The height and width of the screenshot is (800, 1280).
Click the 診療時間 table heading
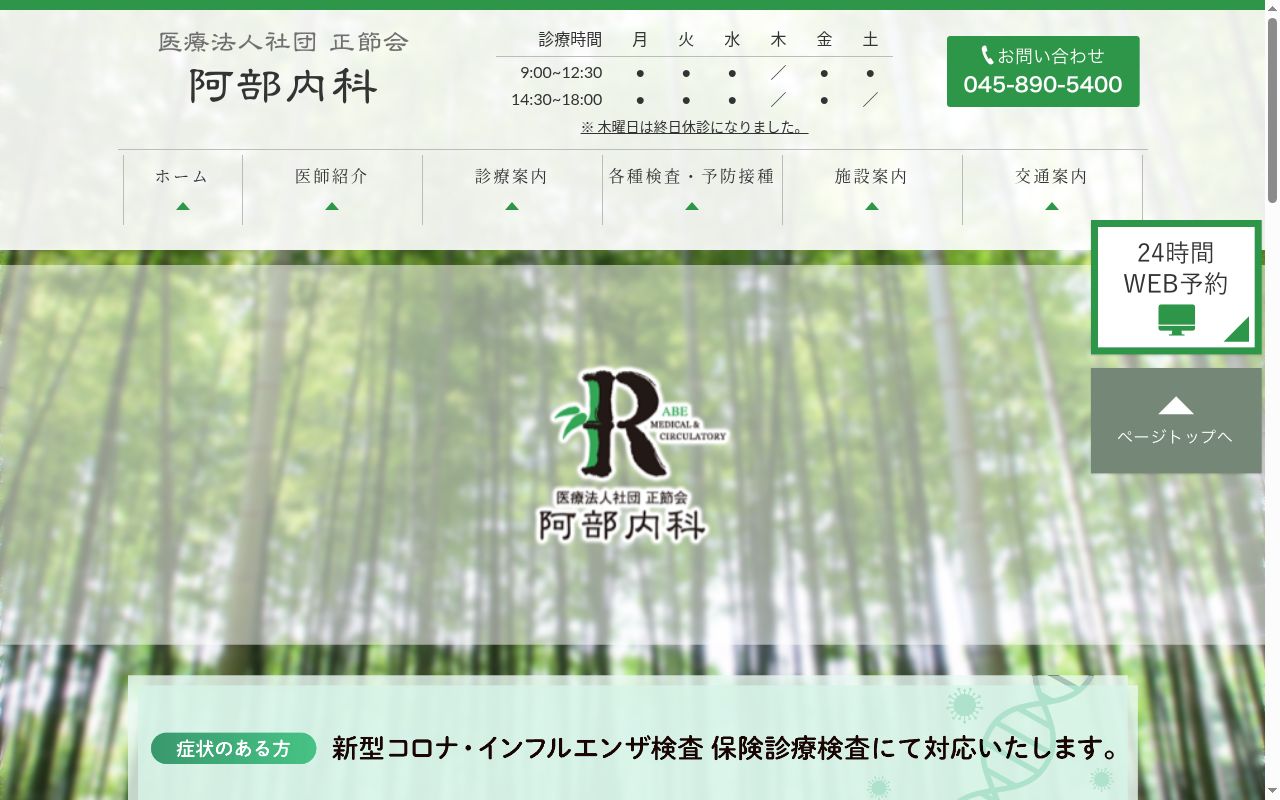[x=570, y=40]
